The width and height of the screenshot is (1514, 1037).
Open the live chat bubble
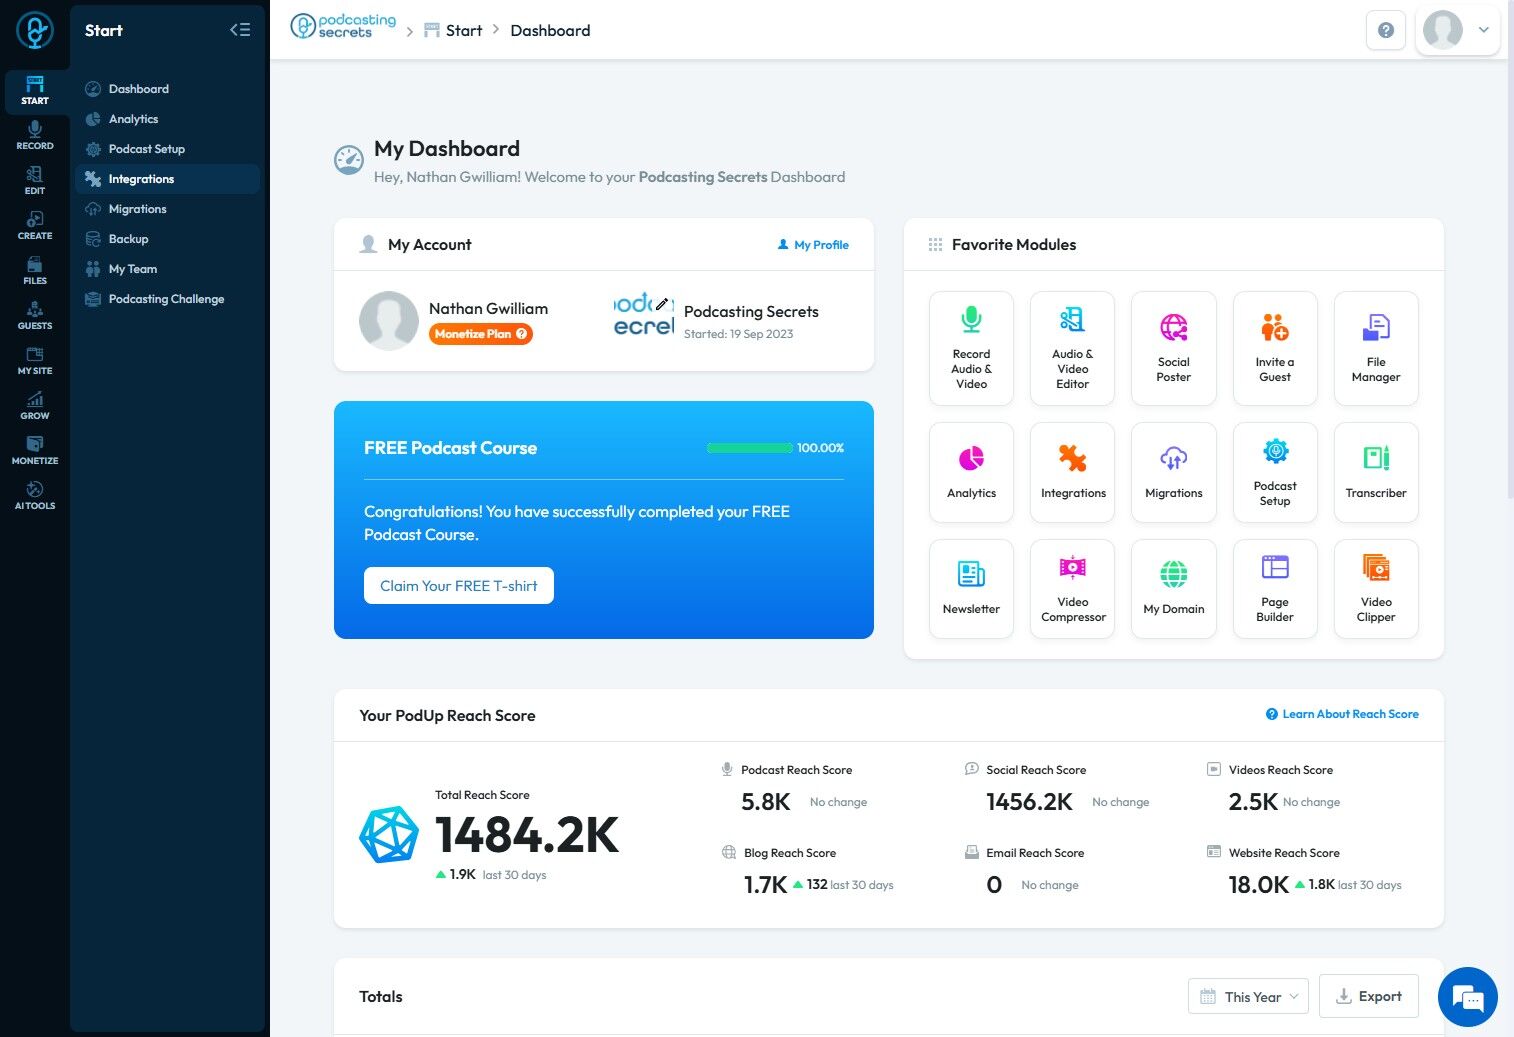point(1468,997)
